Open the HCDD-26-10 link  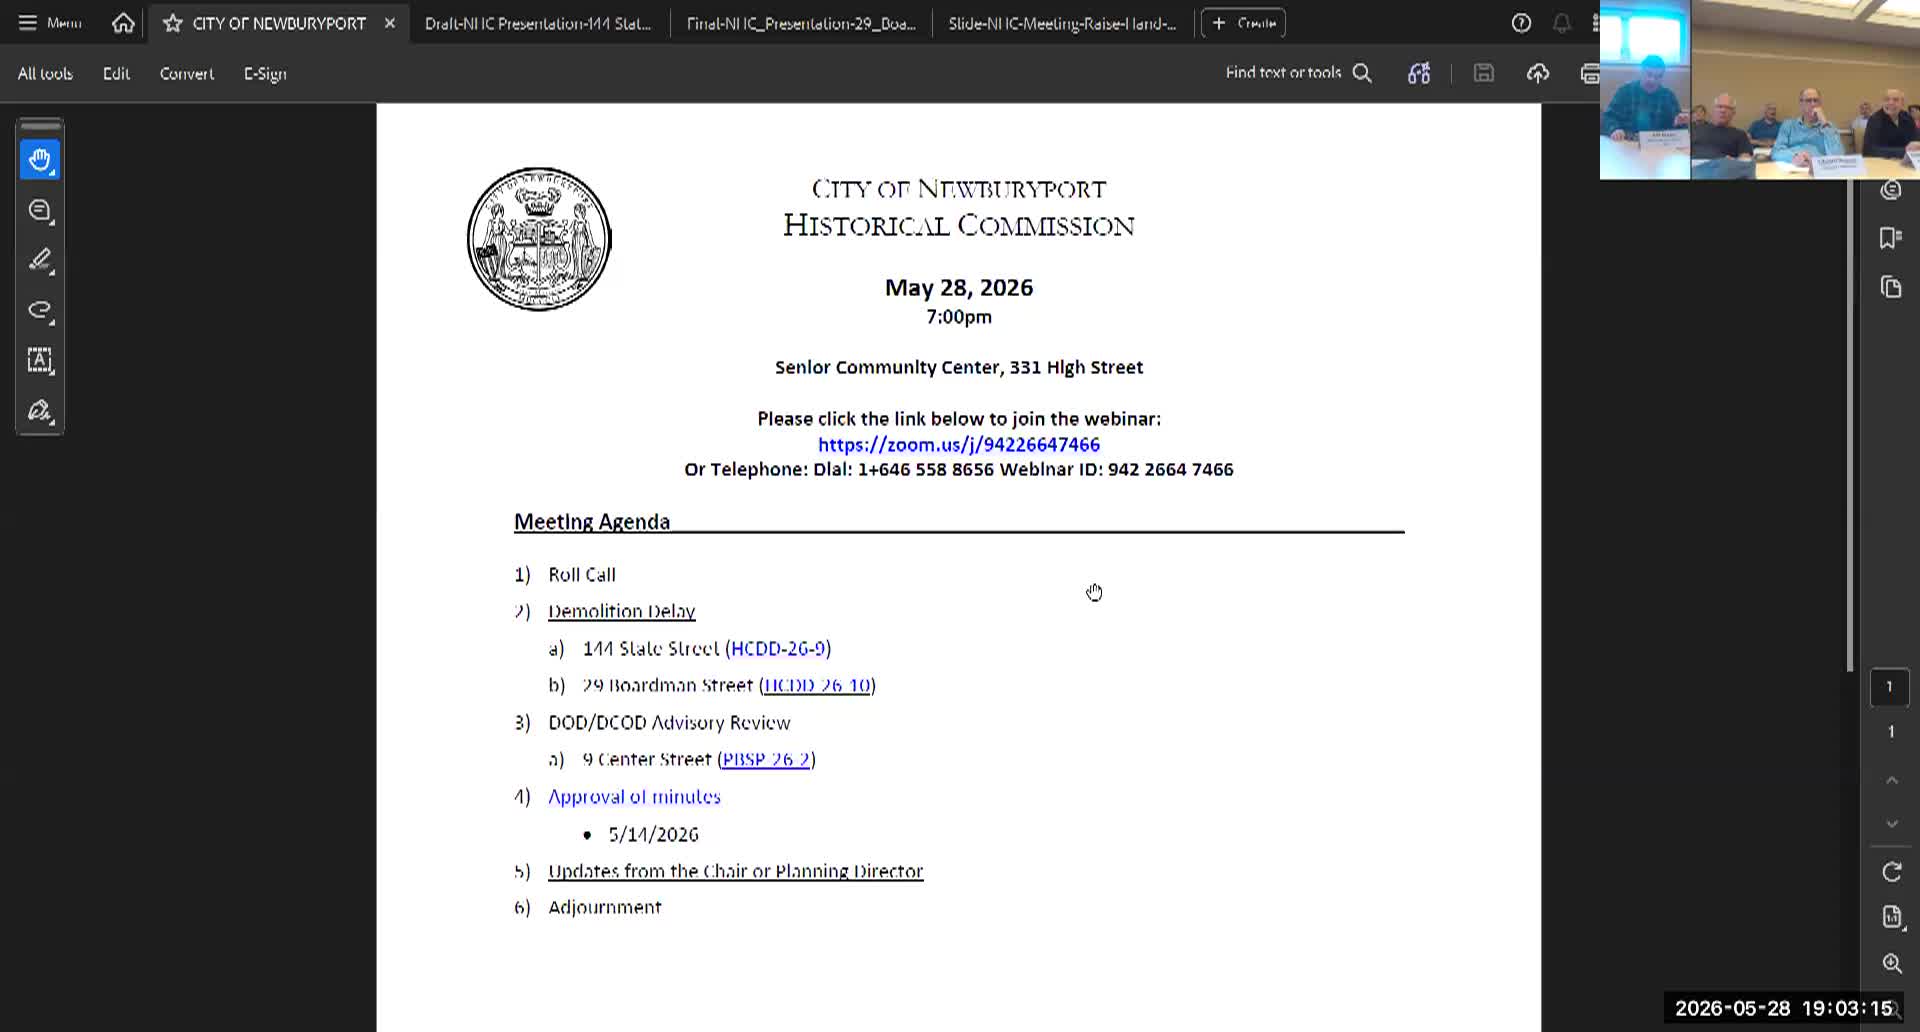tap(817, 685)
